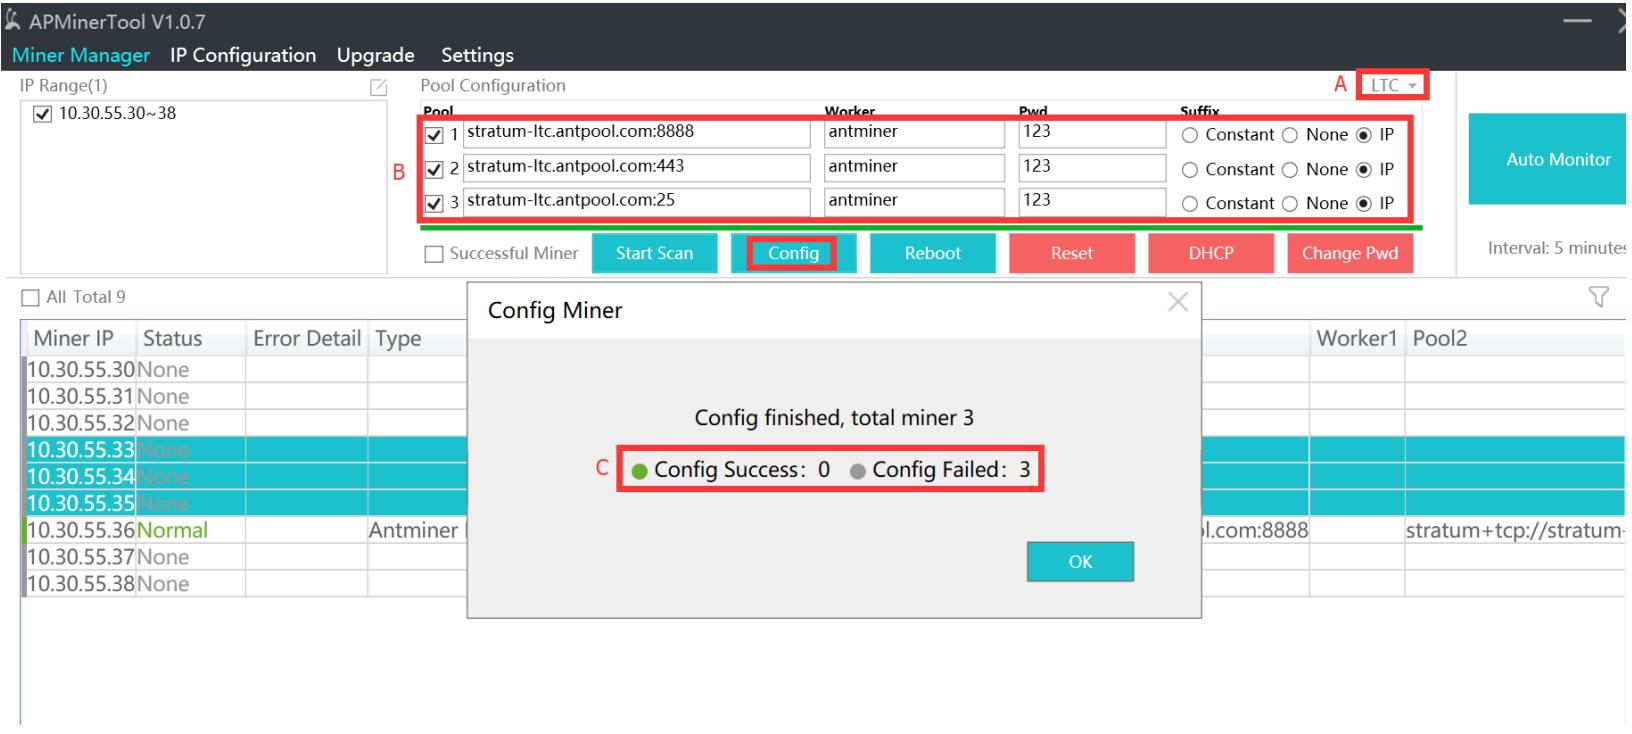Confirm the dialog with OK
The width and height of the screenshot is (1632, 734).
point(1080,562)
